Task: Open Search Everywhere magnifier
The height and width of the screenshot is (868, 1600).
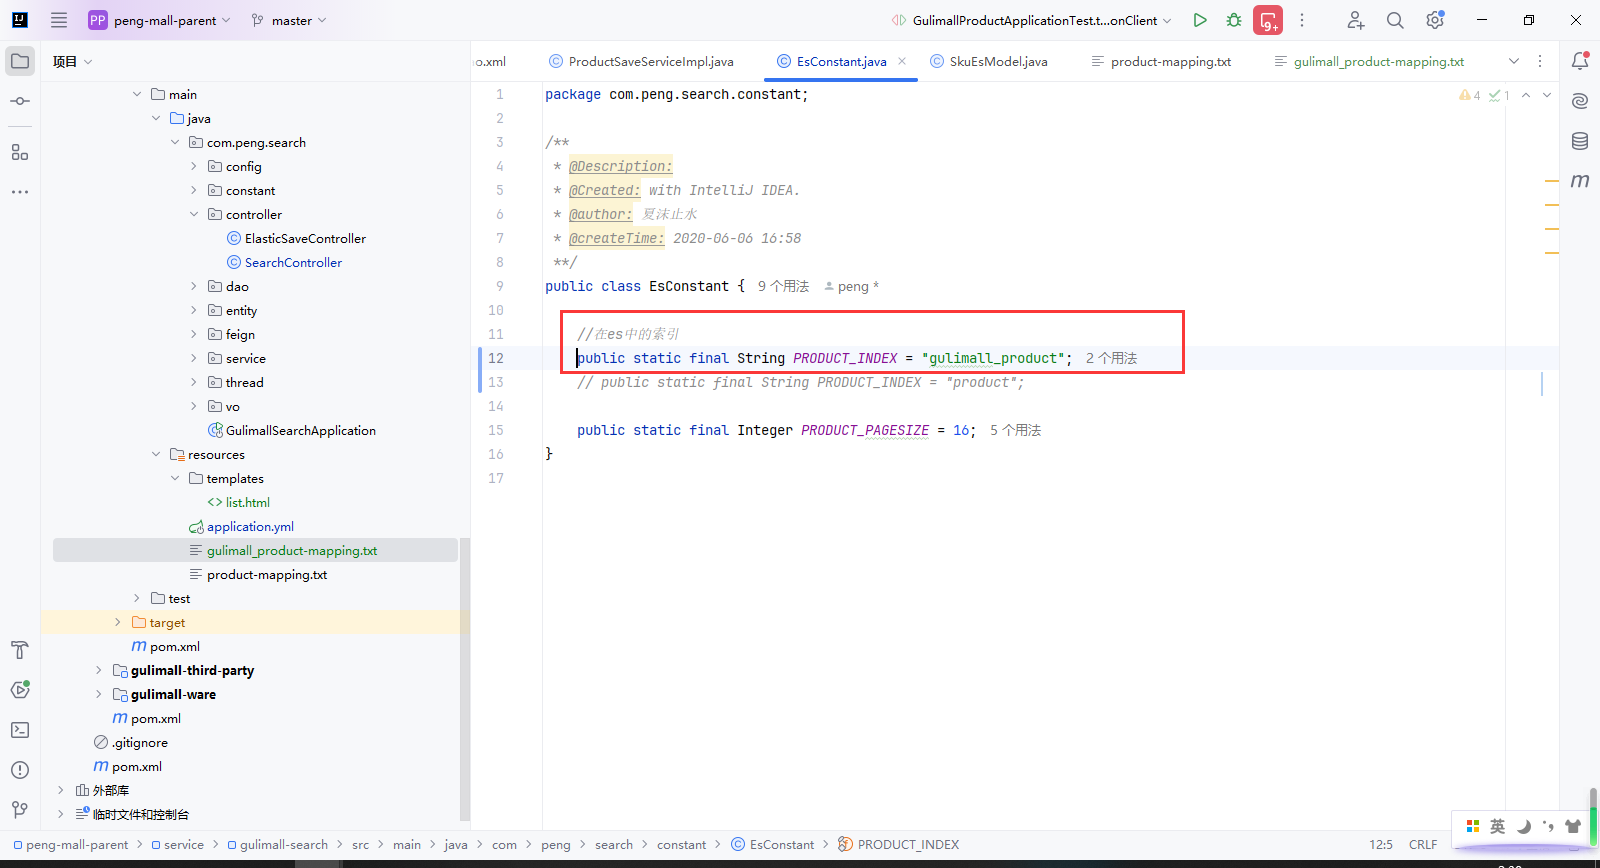Action: [x=1395, y=20]
